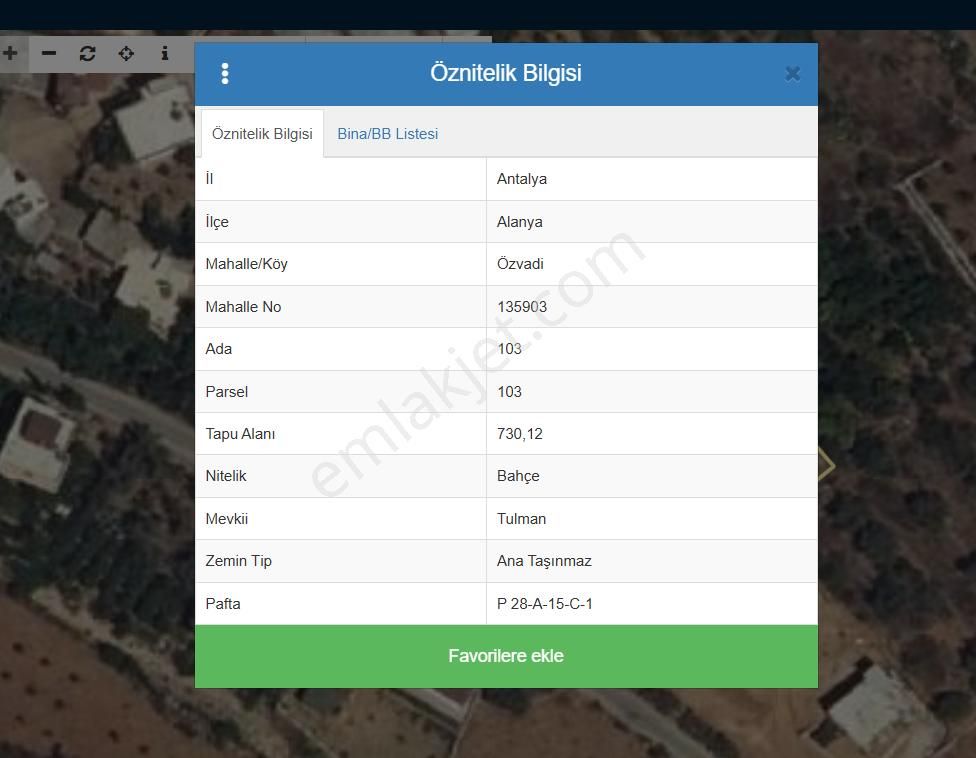Viewport: 976px width, 758px height.
Task: Click the Pafta value P 28-A-15-C-1
Action: 545,604
